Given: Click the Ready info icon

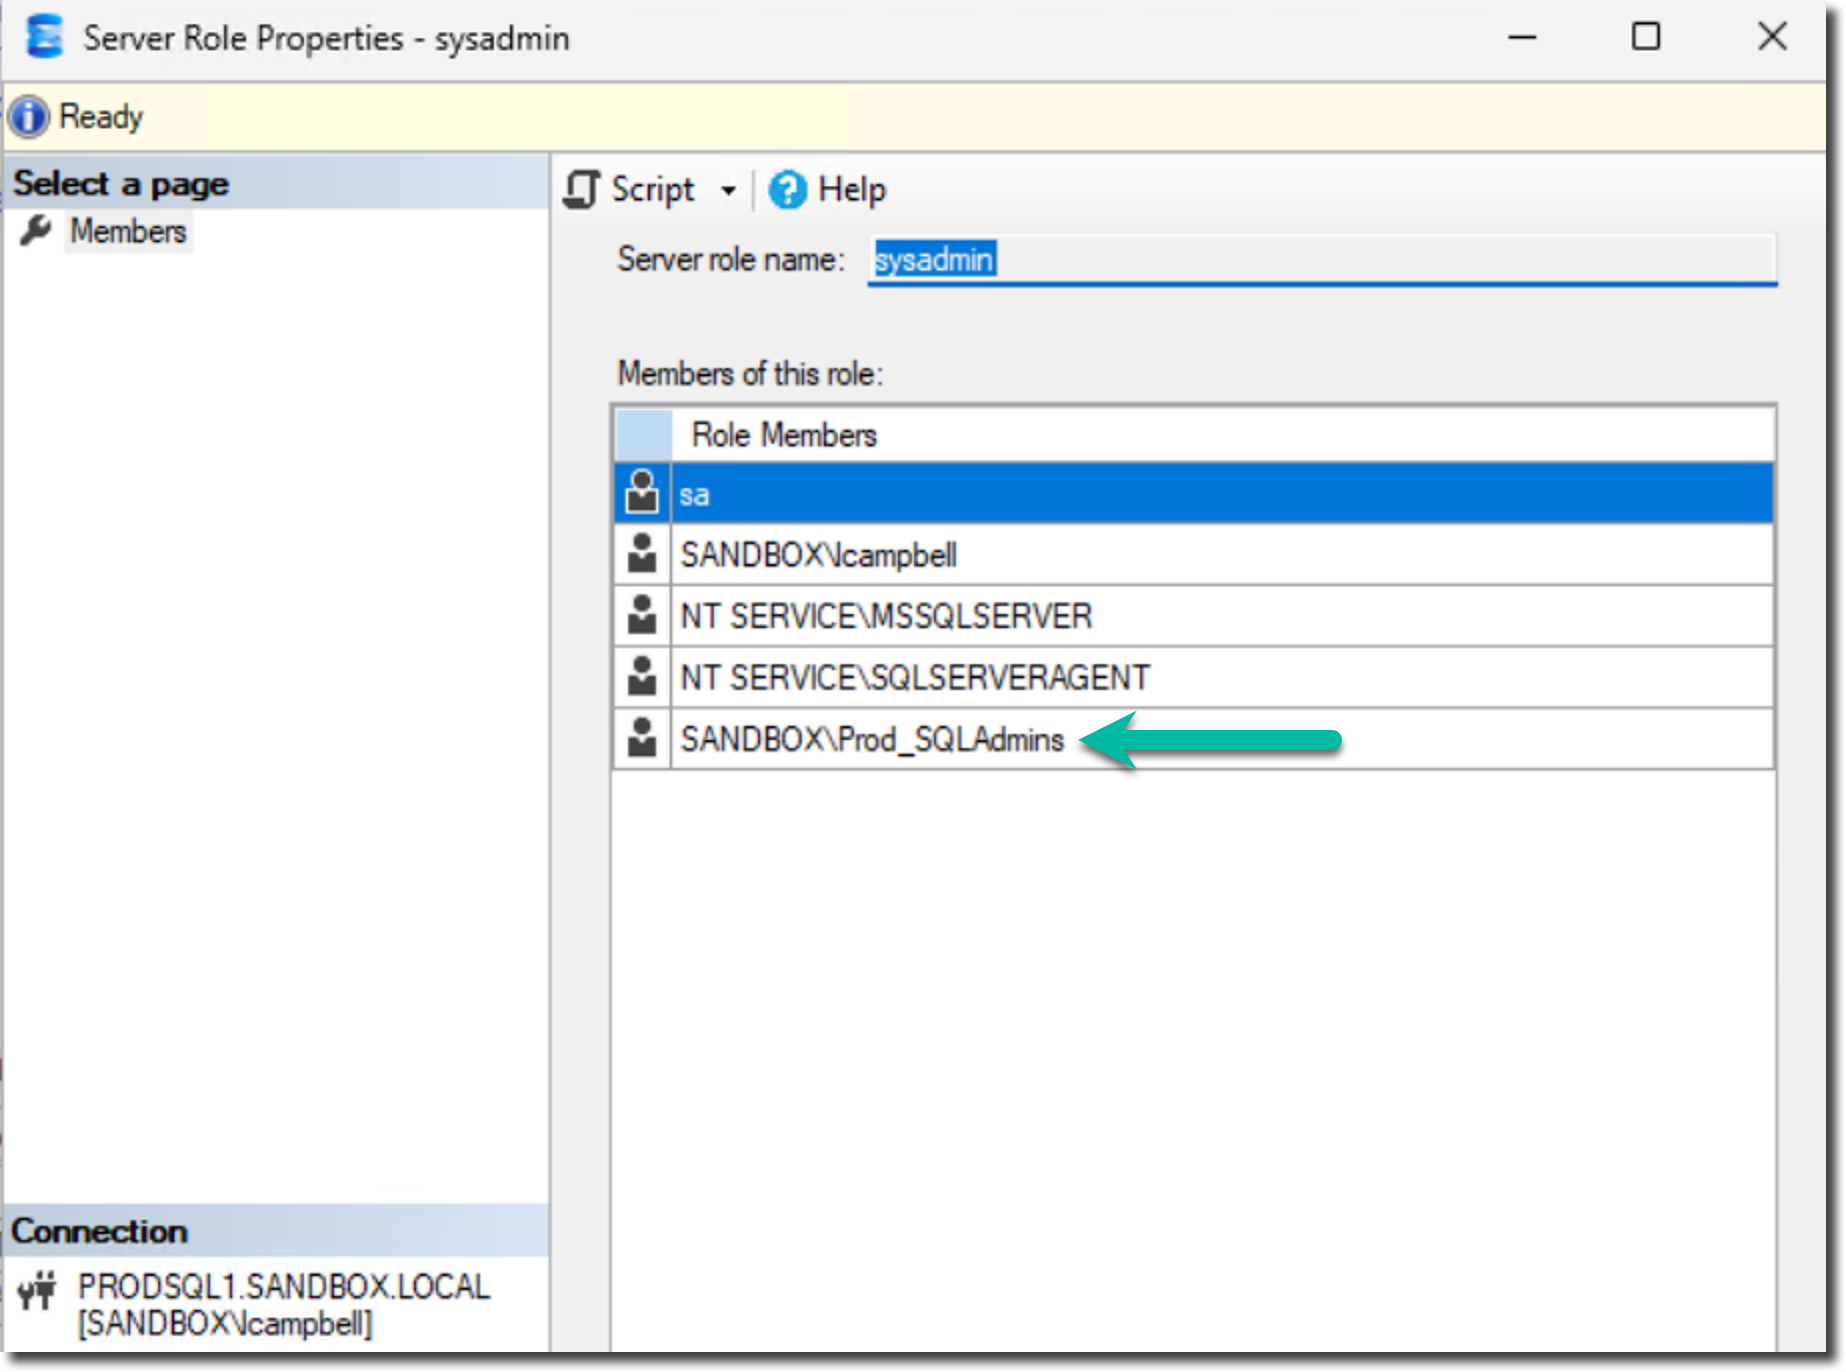Looking at the screenshot, I should point(29,117).
